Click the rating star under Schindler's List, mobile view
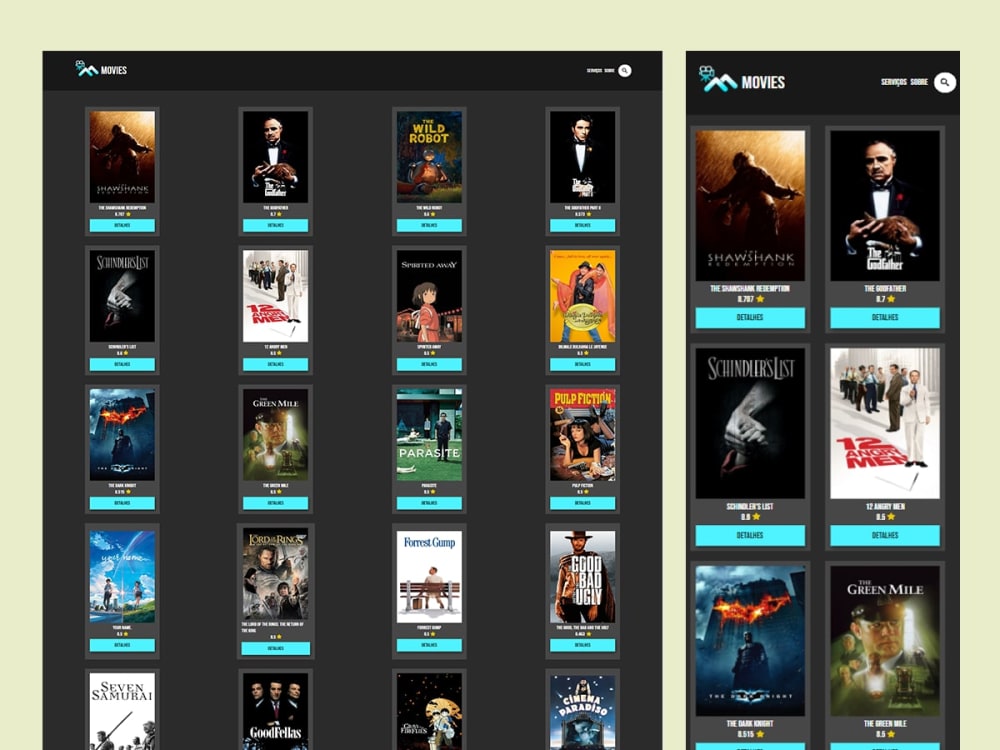 (x=756, y=517)
